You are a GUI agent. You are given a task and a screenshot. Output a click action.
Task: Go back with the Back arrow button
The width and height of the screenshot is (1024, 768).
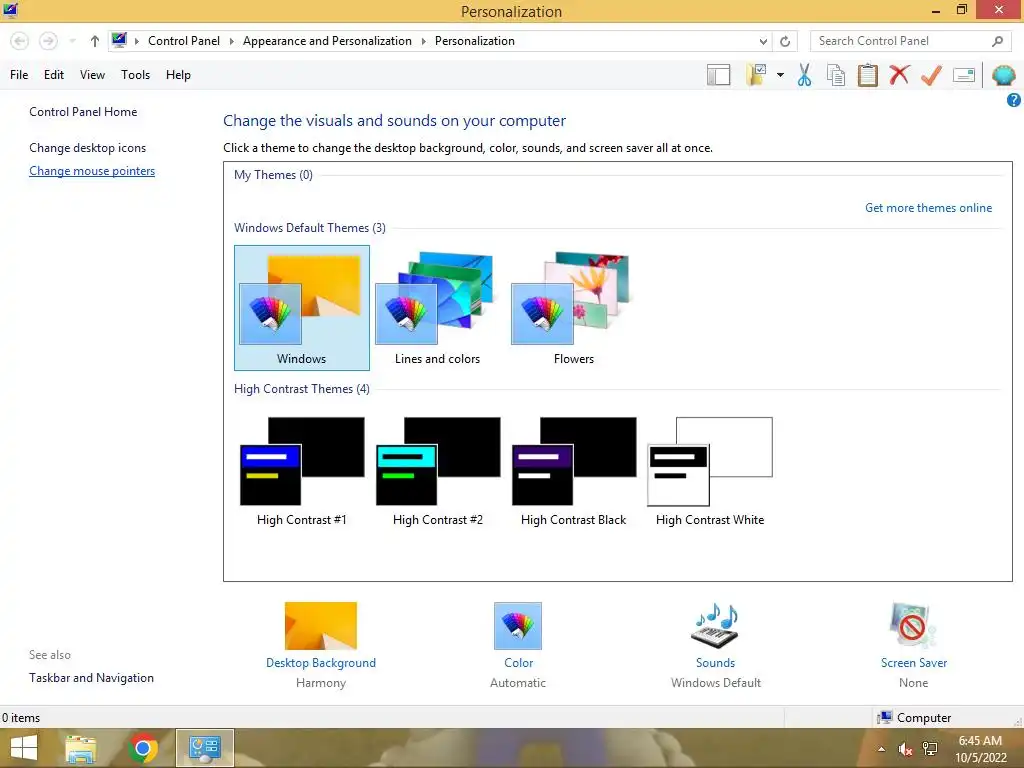coord(20,41)
